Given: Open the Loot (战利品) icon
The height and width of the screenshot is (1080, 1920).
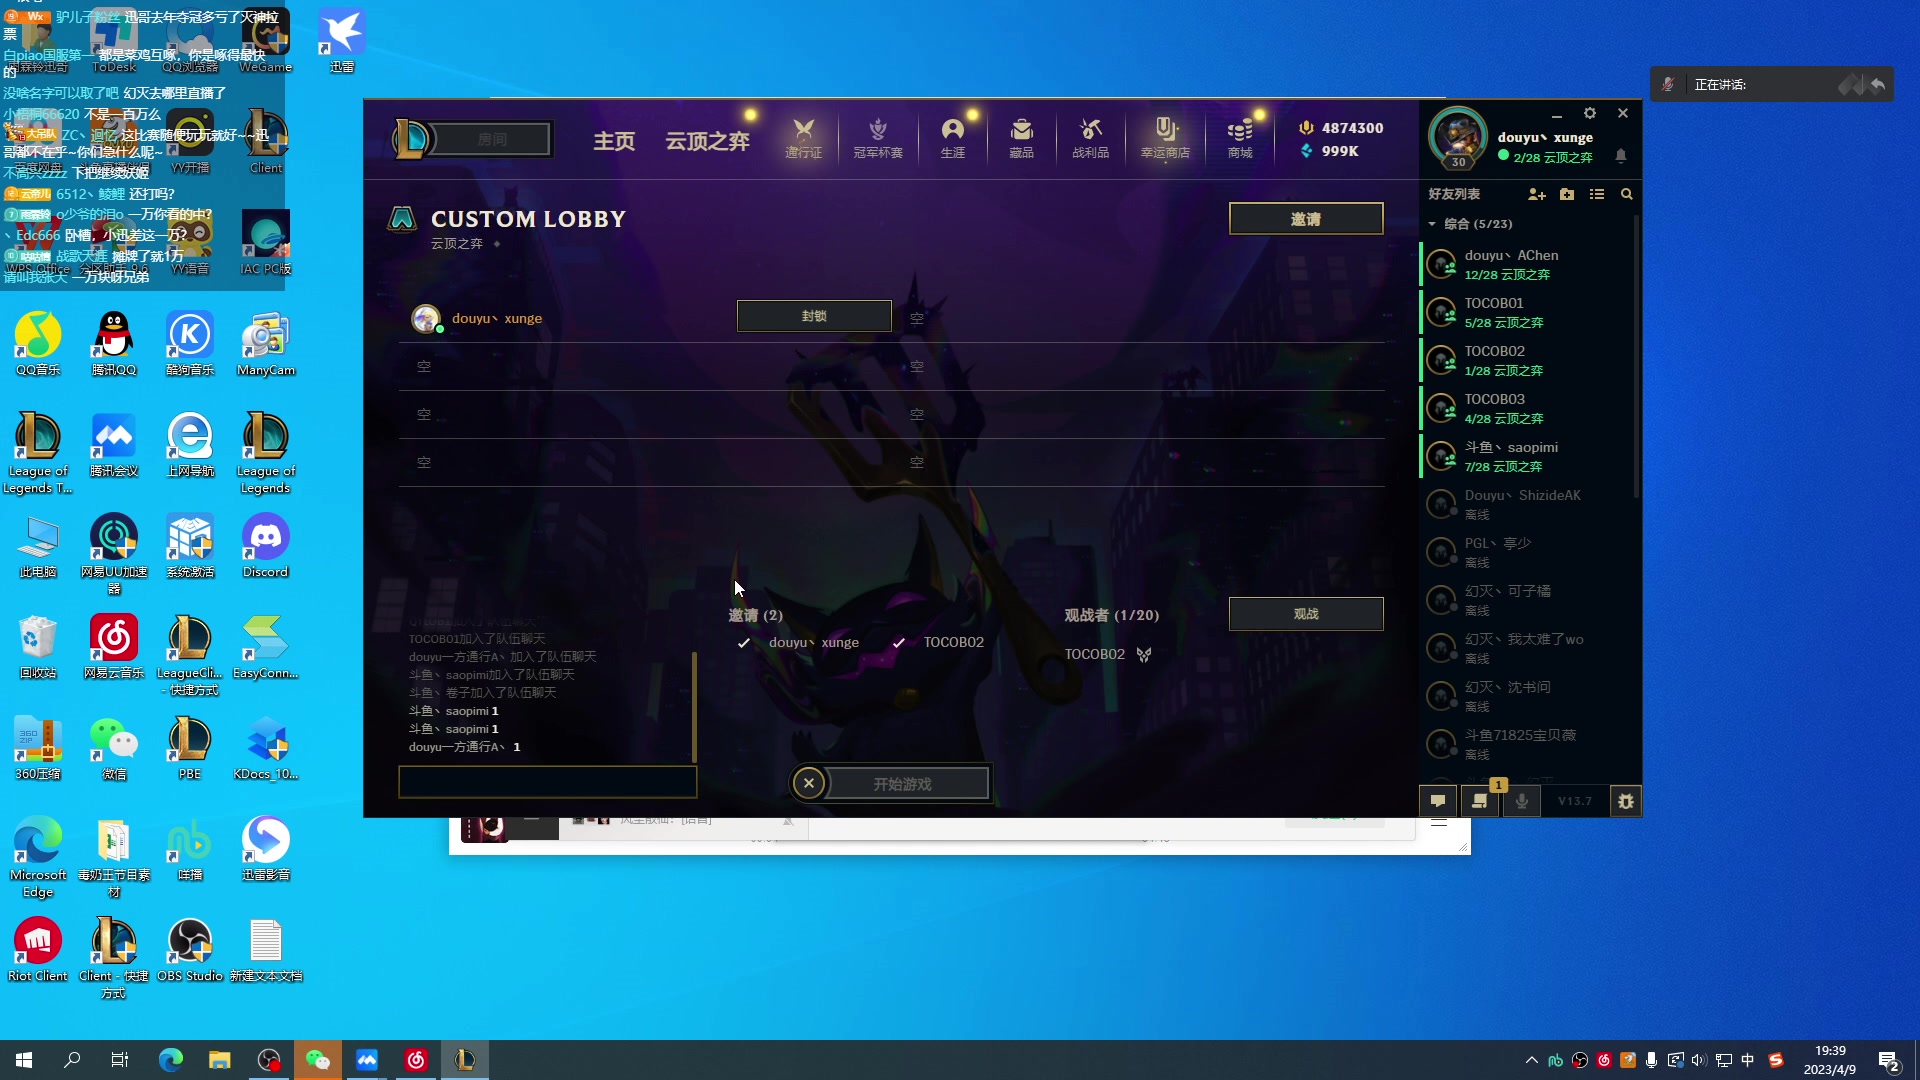Looking at the screenshot, I should click(x=1091, y=138).
